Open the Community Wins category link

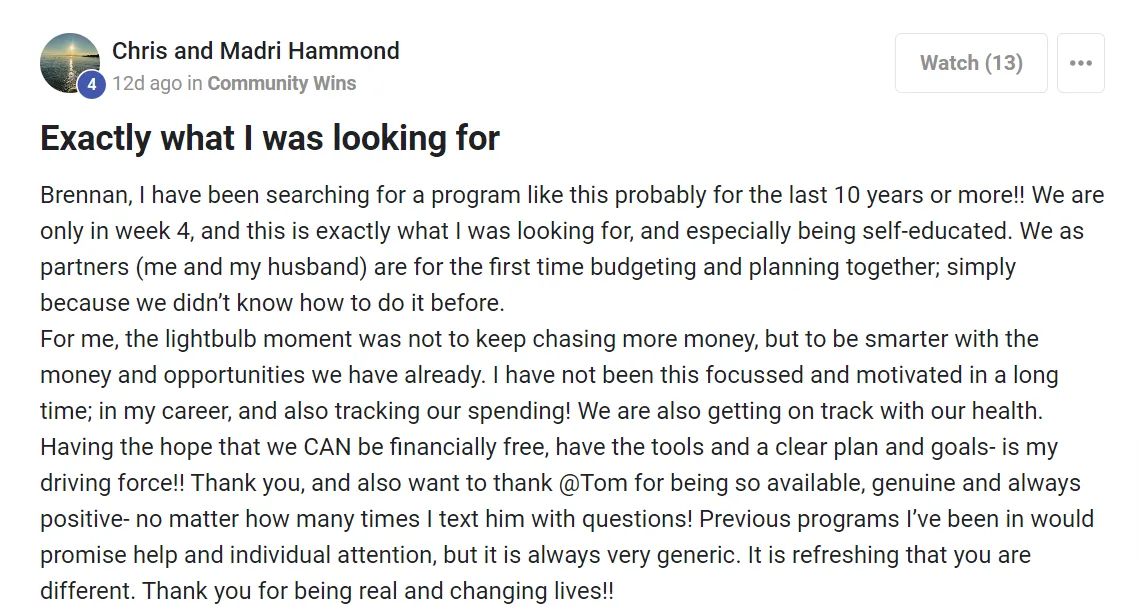pos(281,83)
